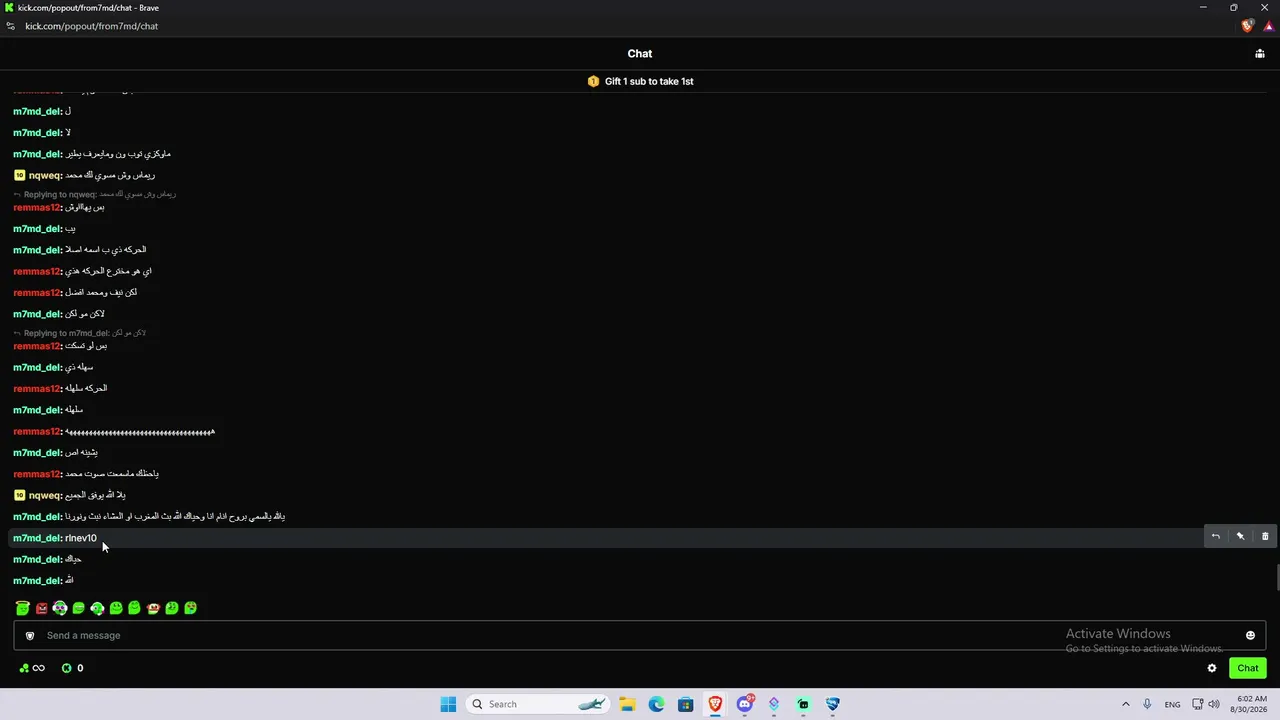Click the green Chat send button

[1247, 668]
